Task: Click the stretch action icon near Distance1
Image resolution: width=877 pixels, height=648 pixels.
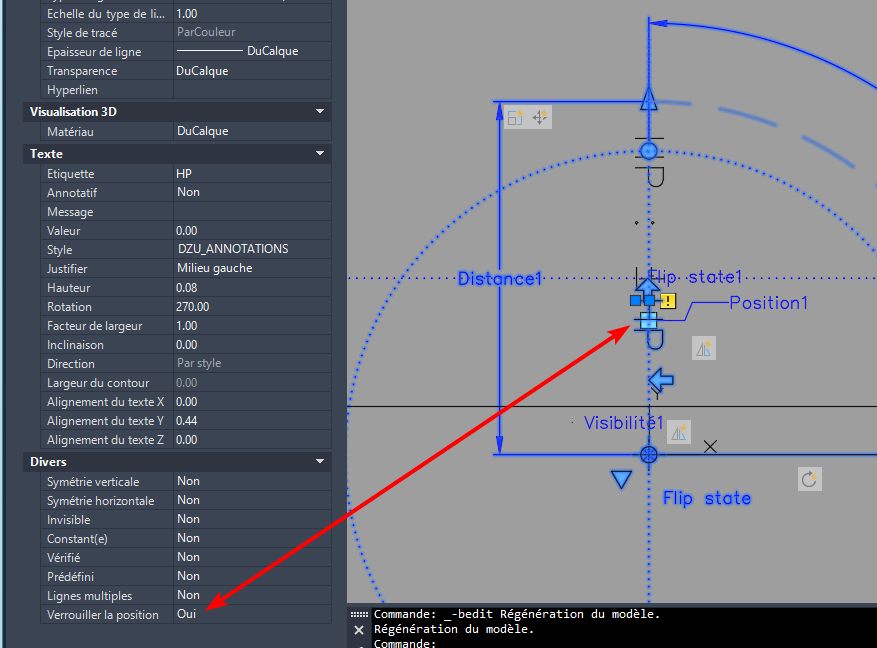Action: click(x=515, y=117)
